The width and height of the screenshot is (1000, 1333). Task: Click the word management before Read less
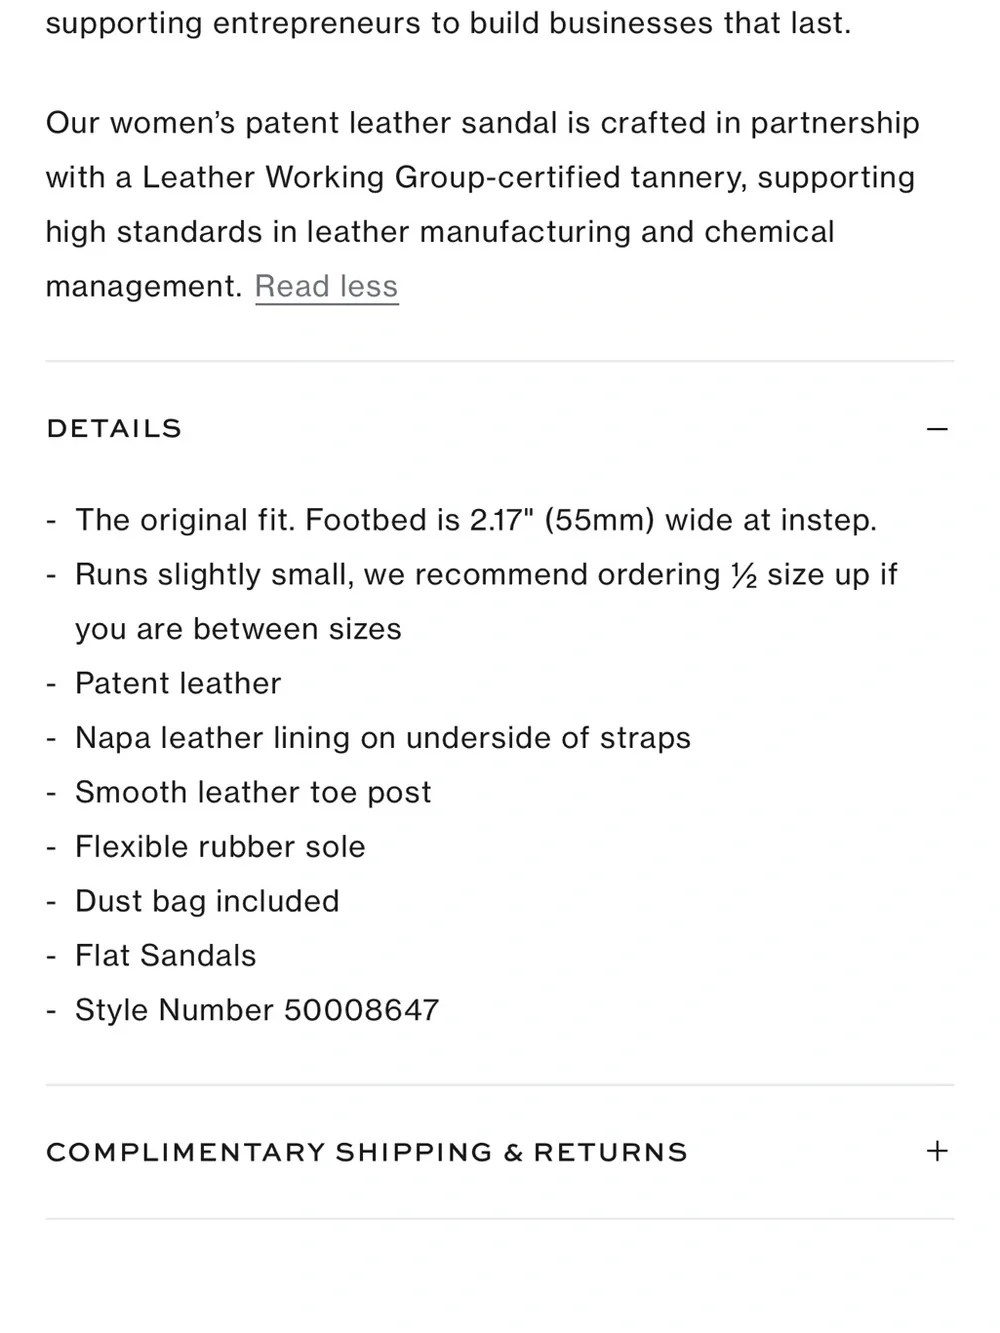(x=144, y=287)
